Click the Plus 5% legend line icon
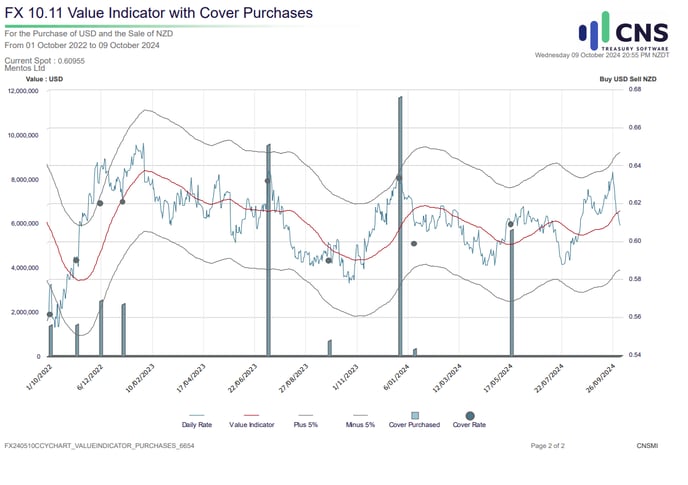The width and height of the screenshot is (688, 485). [306, 413]
